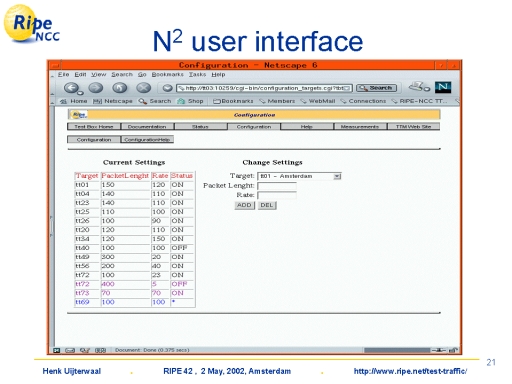Follow the www.ripe.net/test-traffic link
This screenshot has height=384, width=512.
pyautogui.click(x=410, y=371)
